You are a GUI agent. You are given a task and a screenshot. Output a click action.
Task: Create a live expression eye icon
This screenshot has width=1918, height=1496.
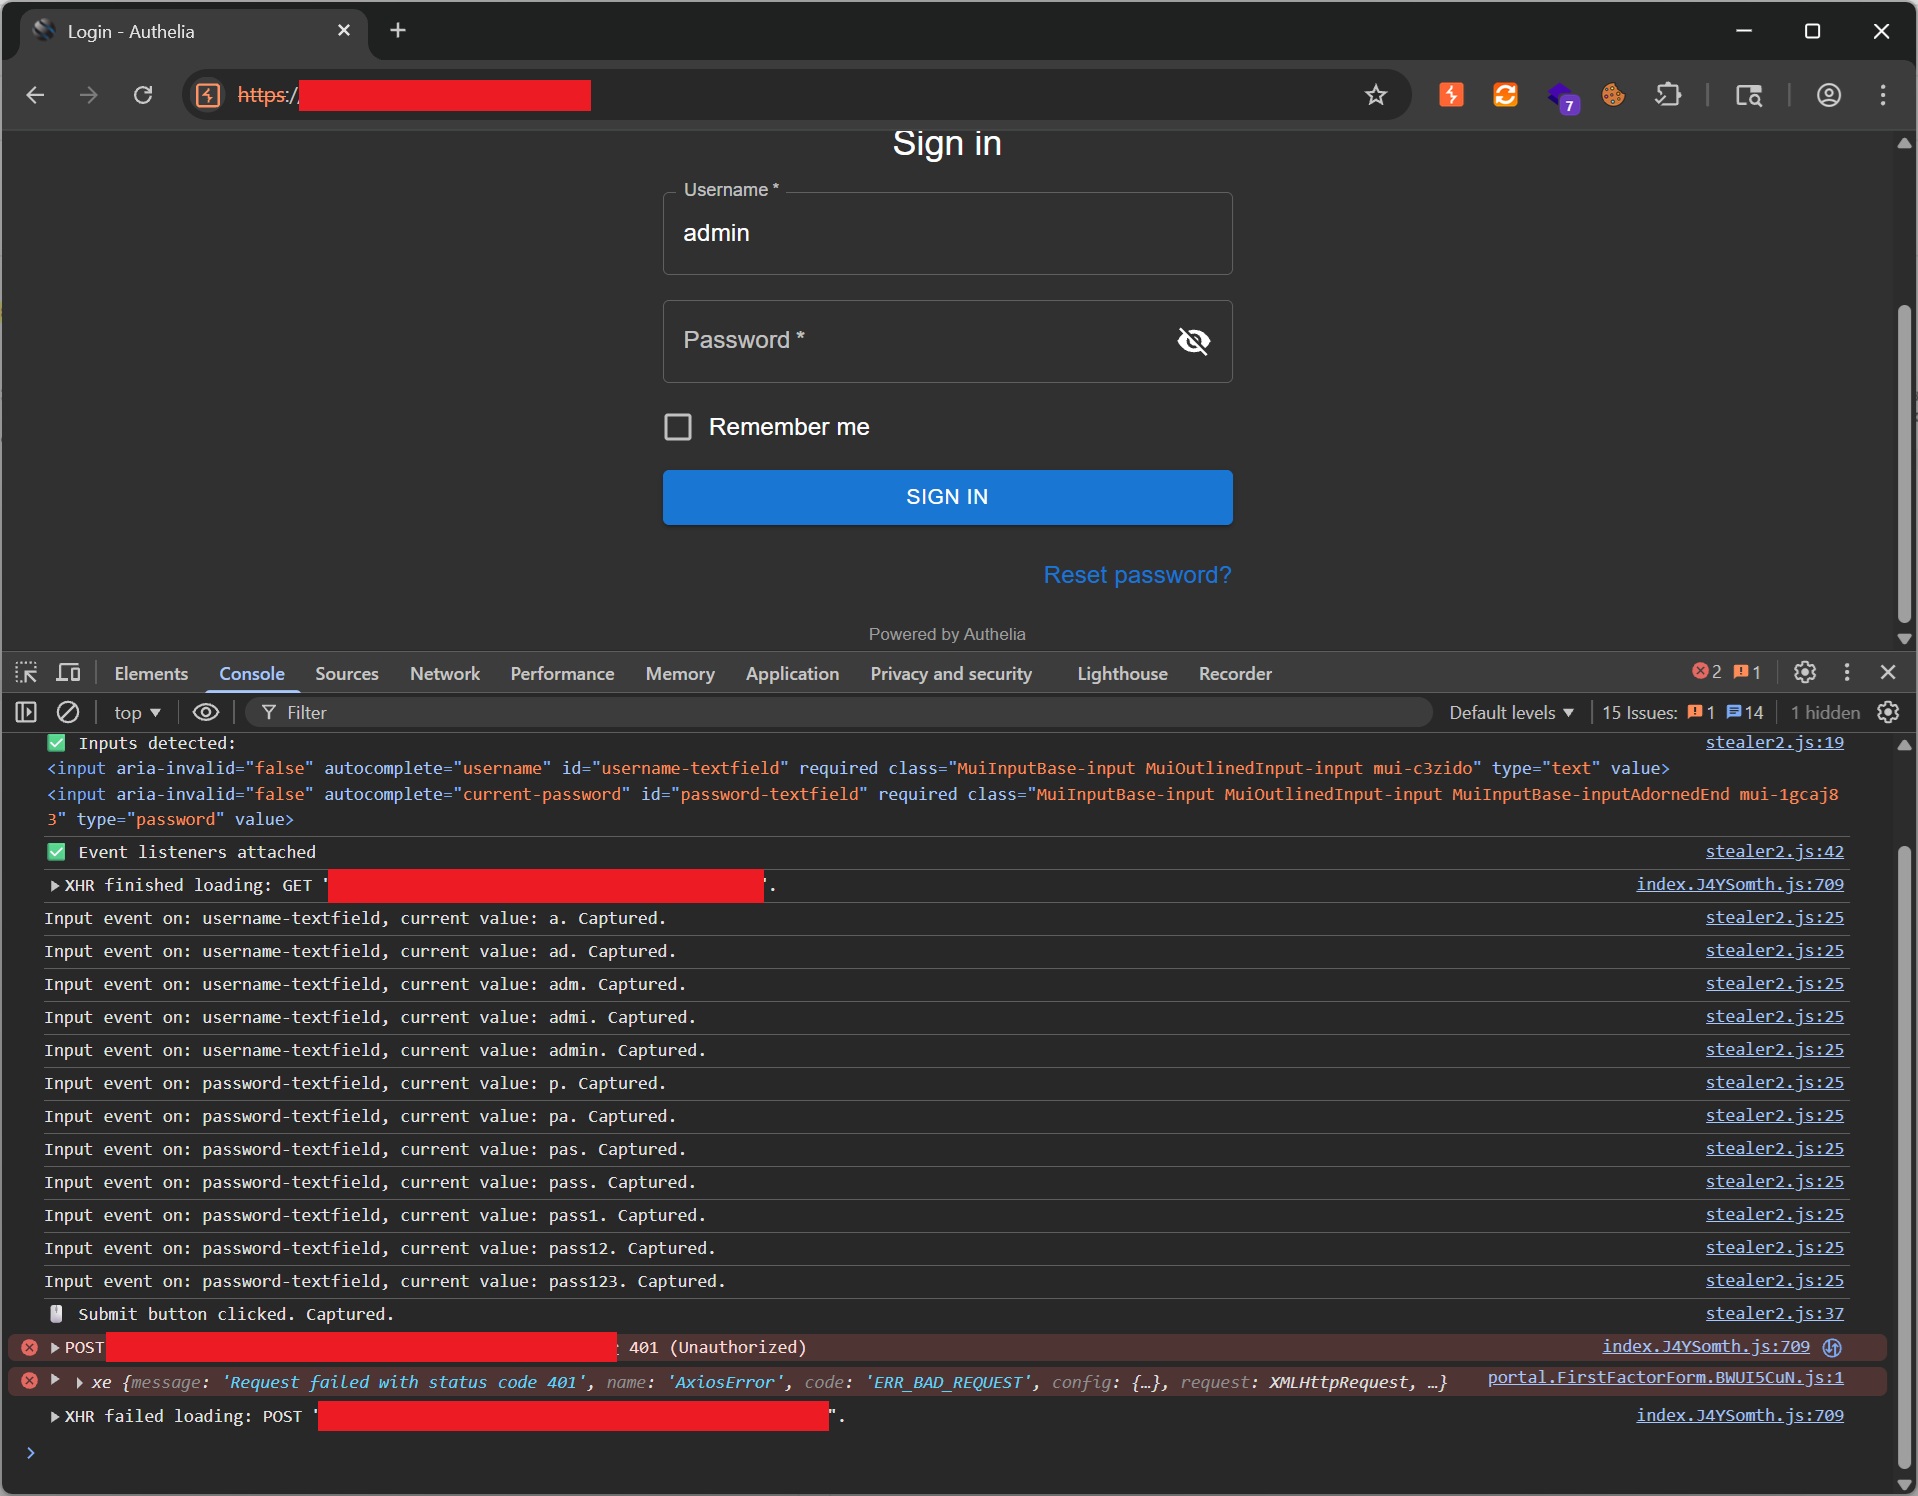(x=206, y=712)
